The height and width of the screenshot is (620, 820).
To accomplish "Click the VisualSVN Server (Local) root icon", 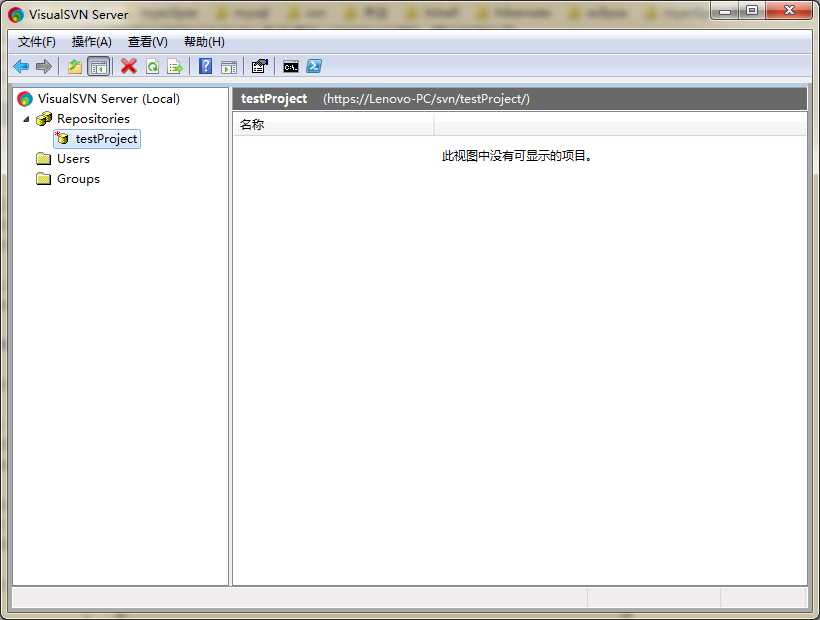I will (25, 98).
